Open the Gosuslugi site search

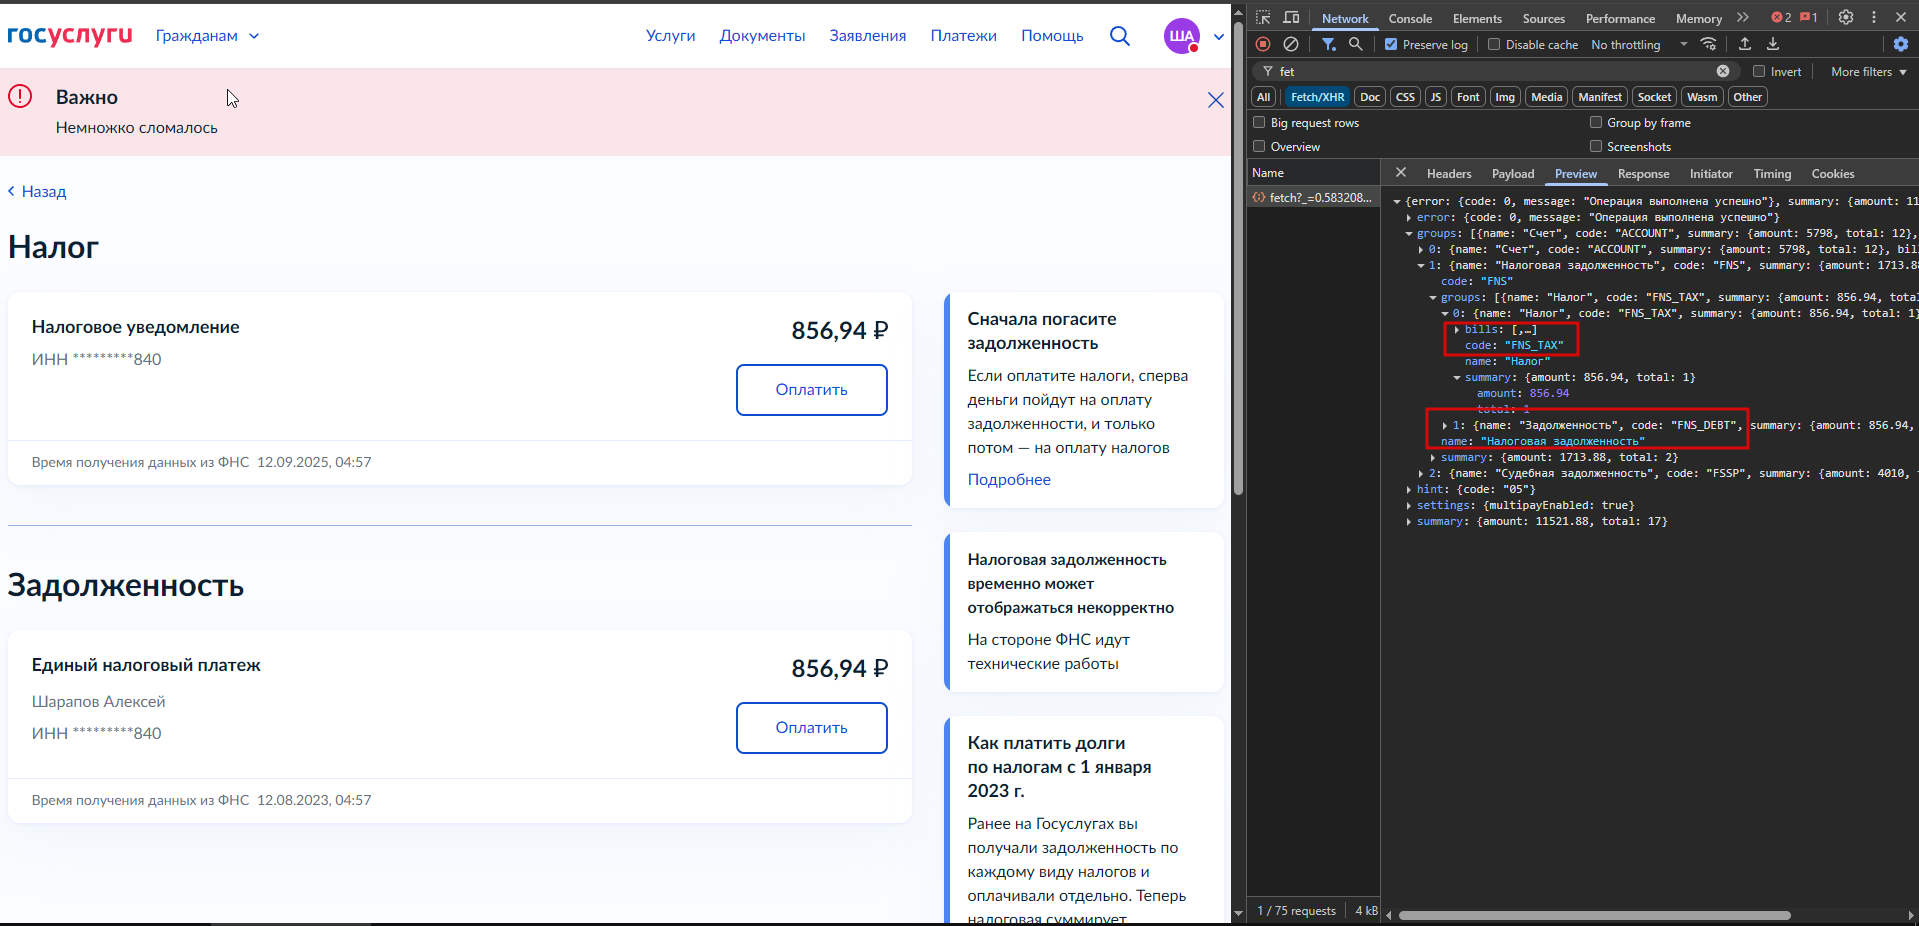(x=1120, y=36)
